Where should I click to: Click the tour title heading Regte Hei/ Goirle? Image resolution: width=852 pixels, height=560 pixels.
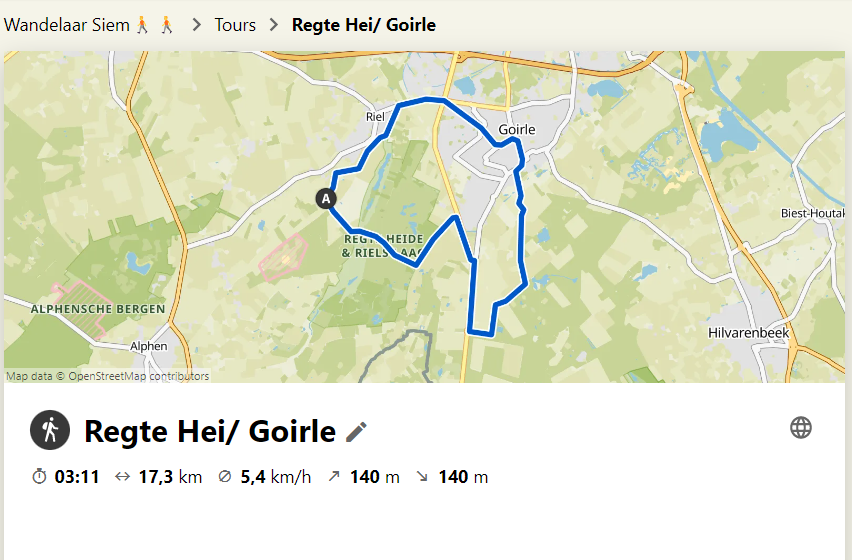coord(209,431)
